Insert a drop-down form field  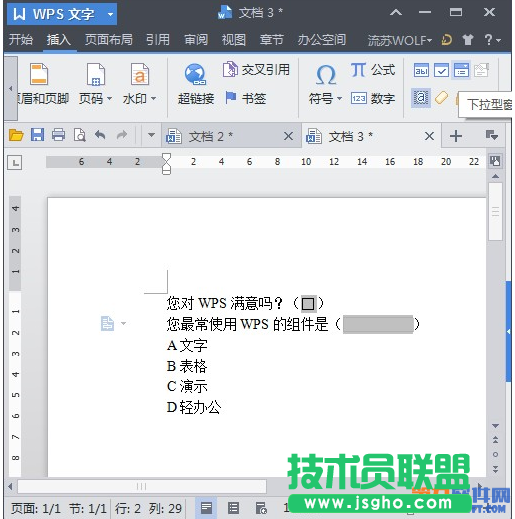coord(461,70)
